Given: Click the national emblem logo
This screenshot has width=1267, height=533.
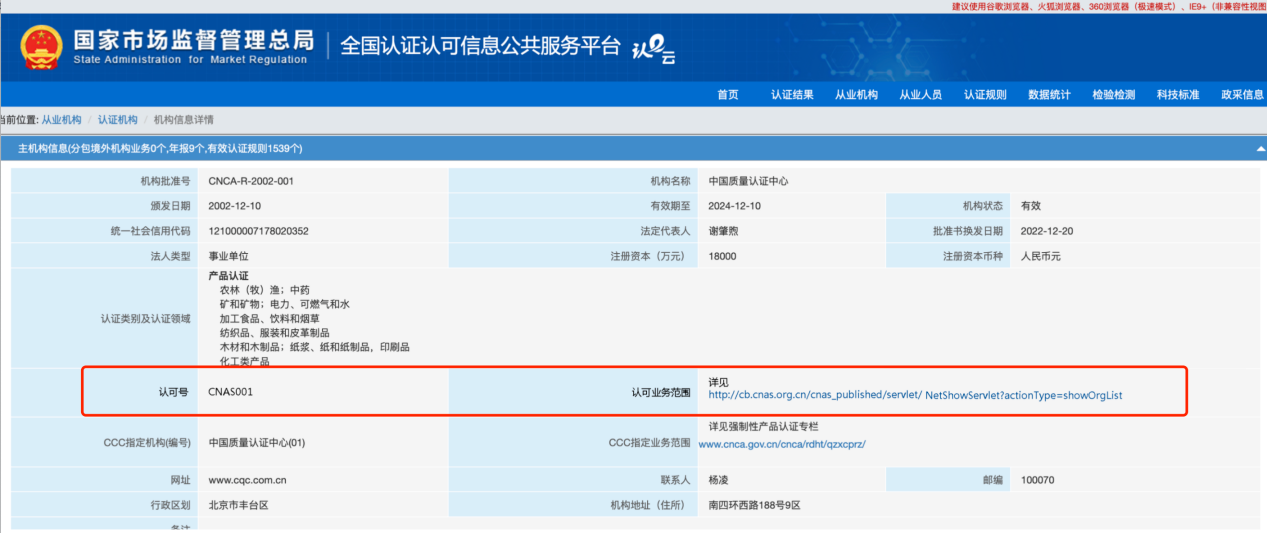Looking at the screenshot, I should (42, 47).
